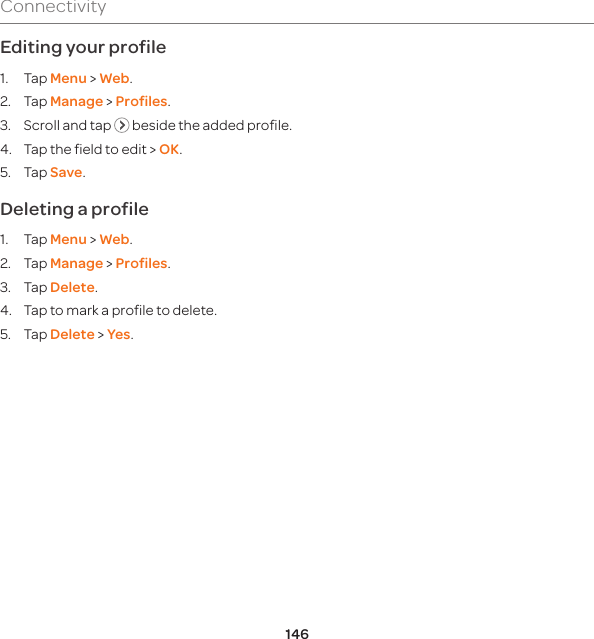Viewport: 594px width, 639px height.
Task: Click 'Scroll and tap' text in step 3
Action: (67, 126)
